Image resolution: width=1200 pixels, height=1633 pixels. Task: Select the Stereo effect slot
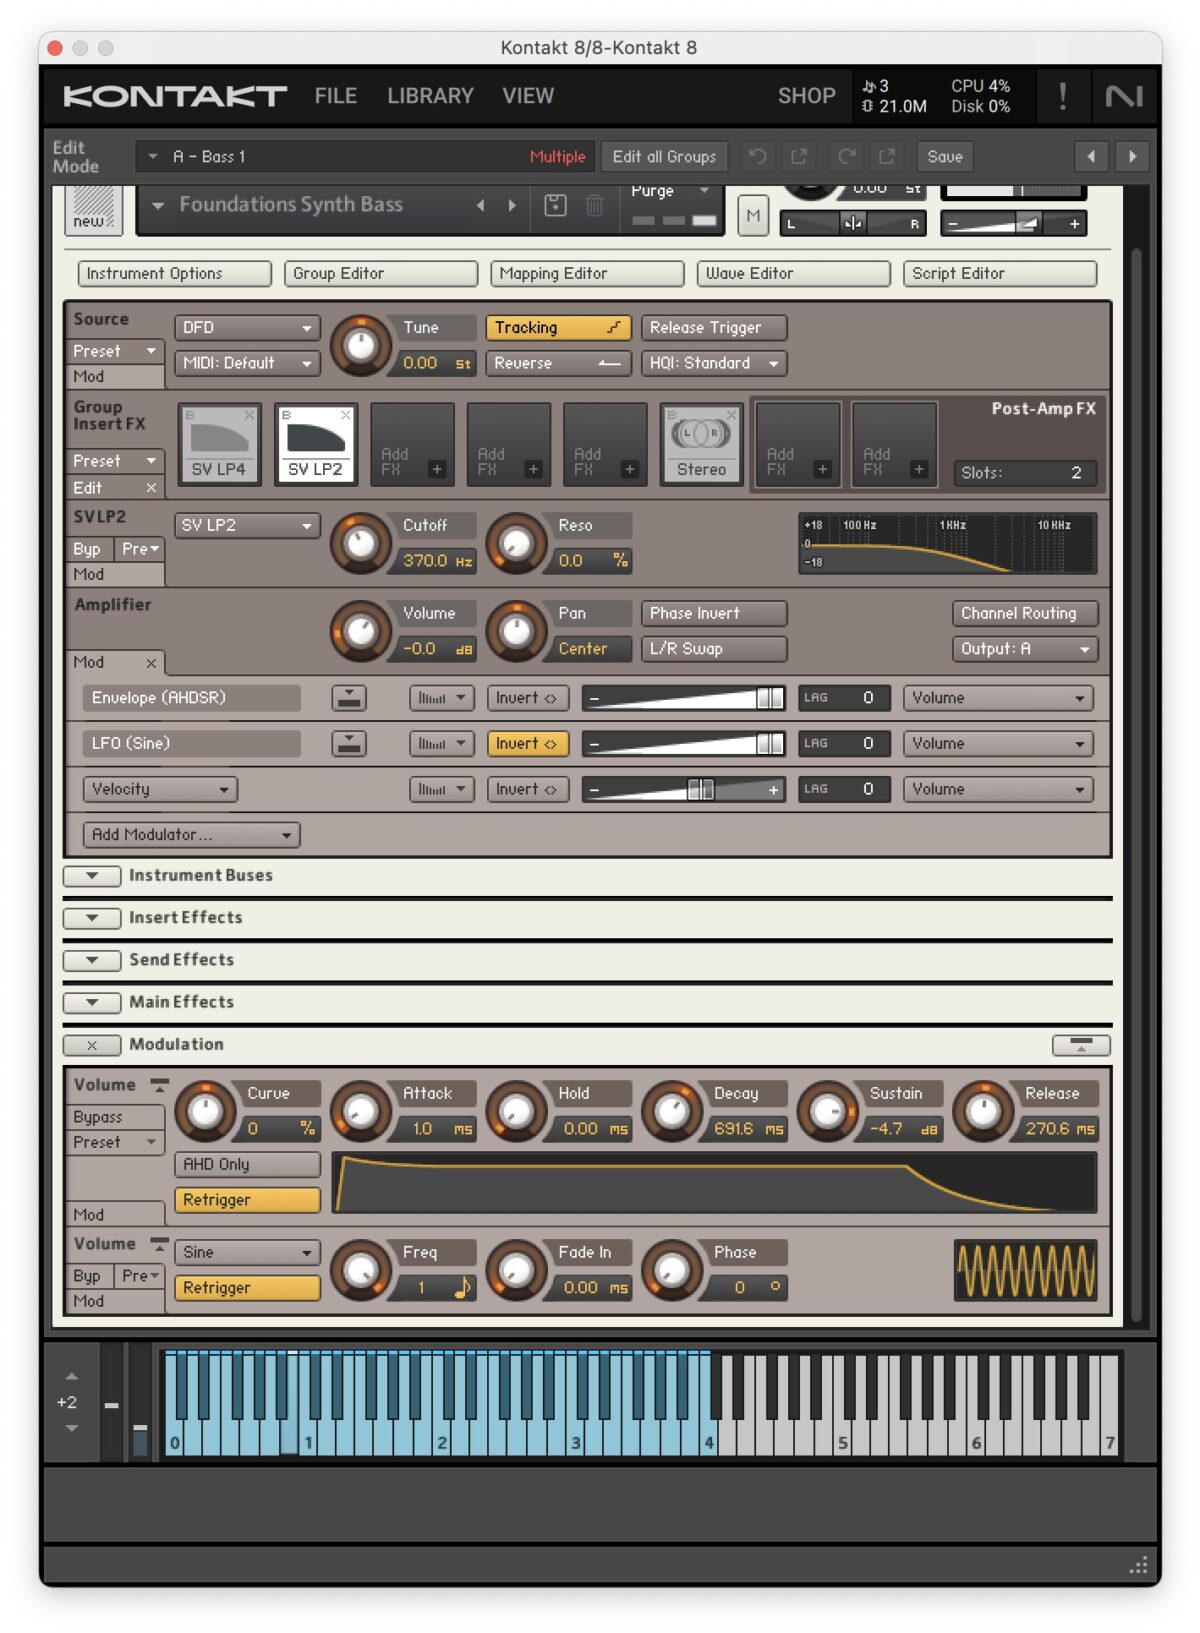point(701,444)
